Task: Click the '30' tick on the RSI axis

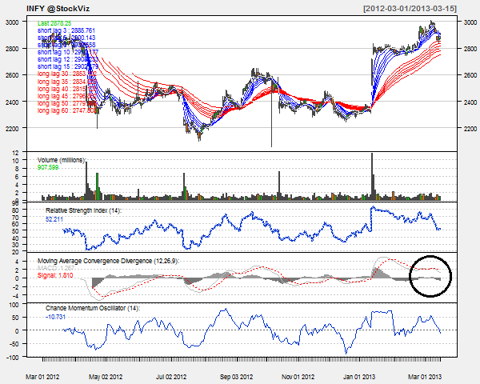Action: click(16, 245)
